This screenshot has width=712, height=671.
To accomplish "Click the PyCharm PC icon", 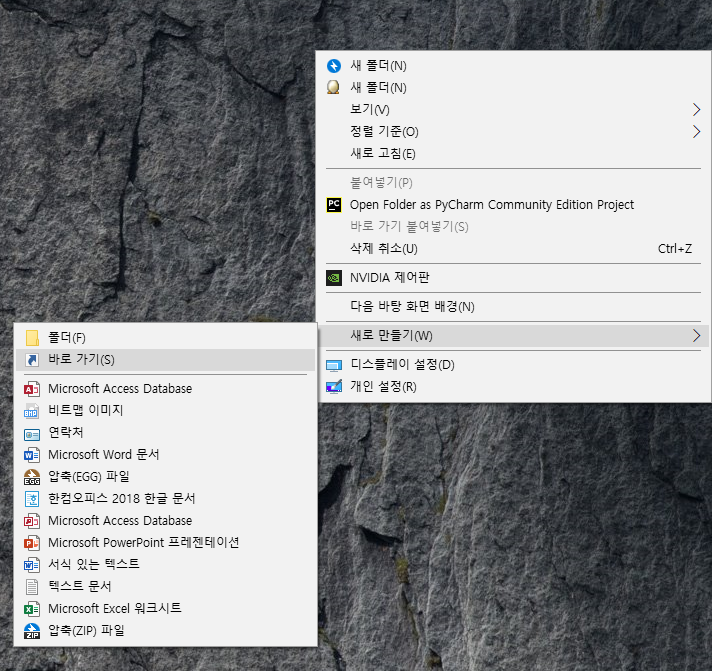I will click(334, 205).
